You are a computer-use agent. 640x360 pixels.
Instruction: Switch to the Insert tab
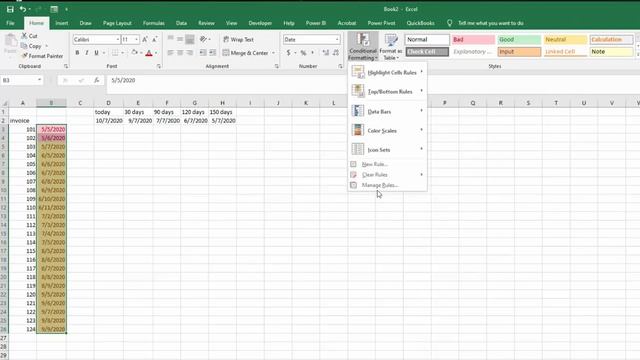coord(62,23)
